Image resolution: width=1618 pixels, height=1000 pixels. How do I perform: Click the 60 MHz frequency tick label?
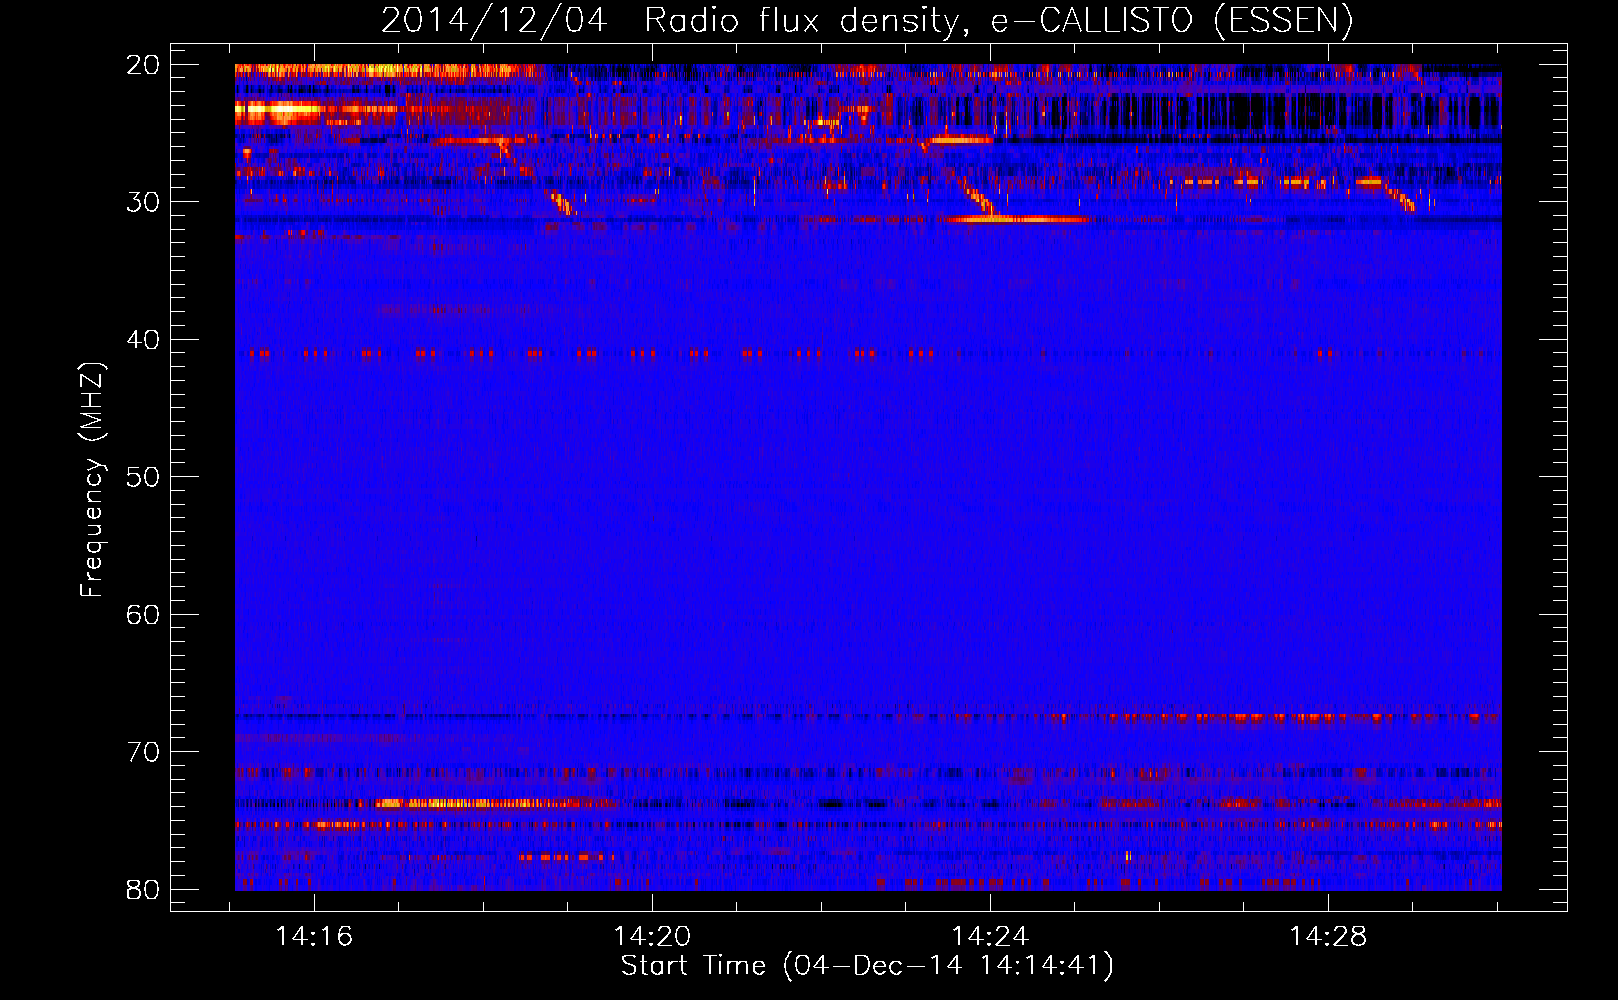click(x=143, y=614)
